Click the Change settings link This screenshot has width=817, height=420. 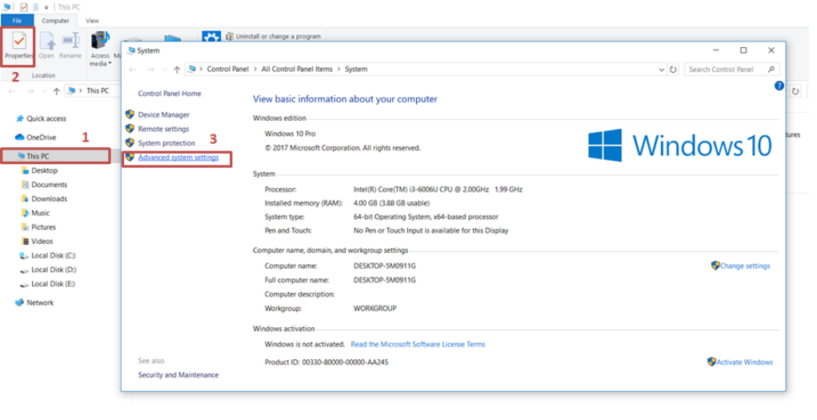[x=744, y=266]
